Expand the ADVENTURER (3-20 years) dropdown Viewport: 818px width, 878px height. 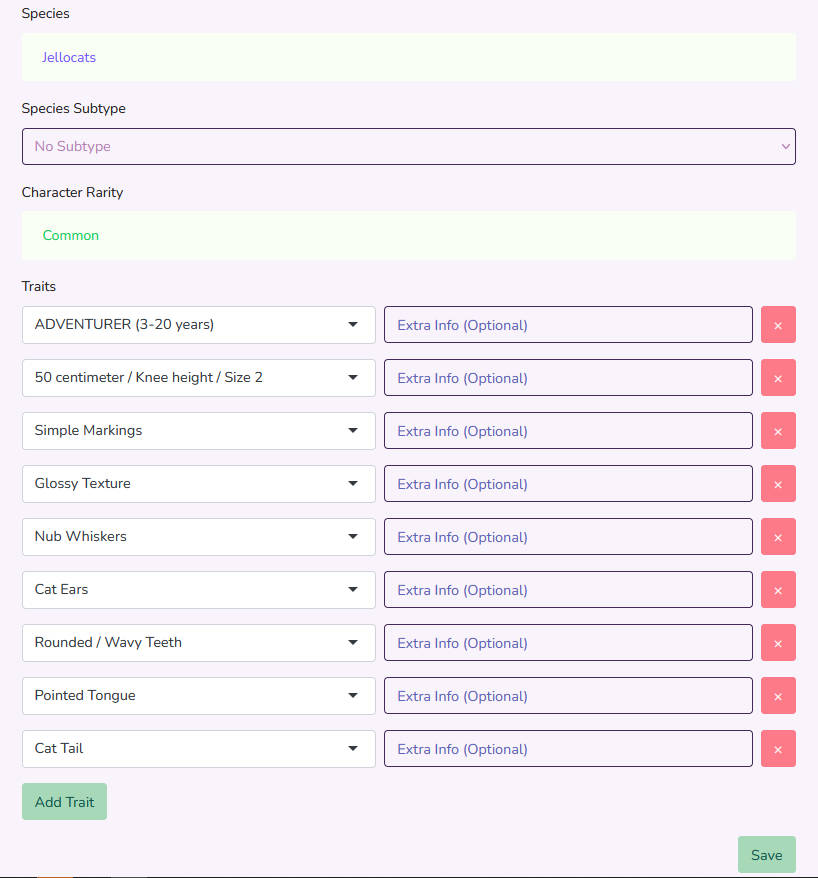click(x=198, y=325)
